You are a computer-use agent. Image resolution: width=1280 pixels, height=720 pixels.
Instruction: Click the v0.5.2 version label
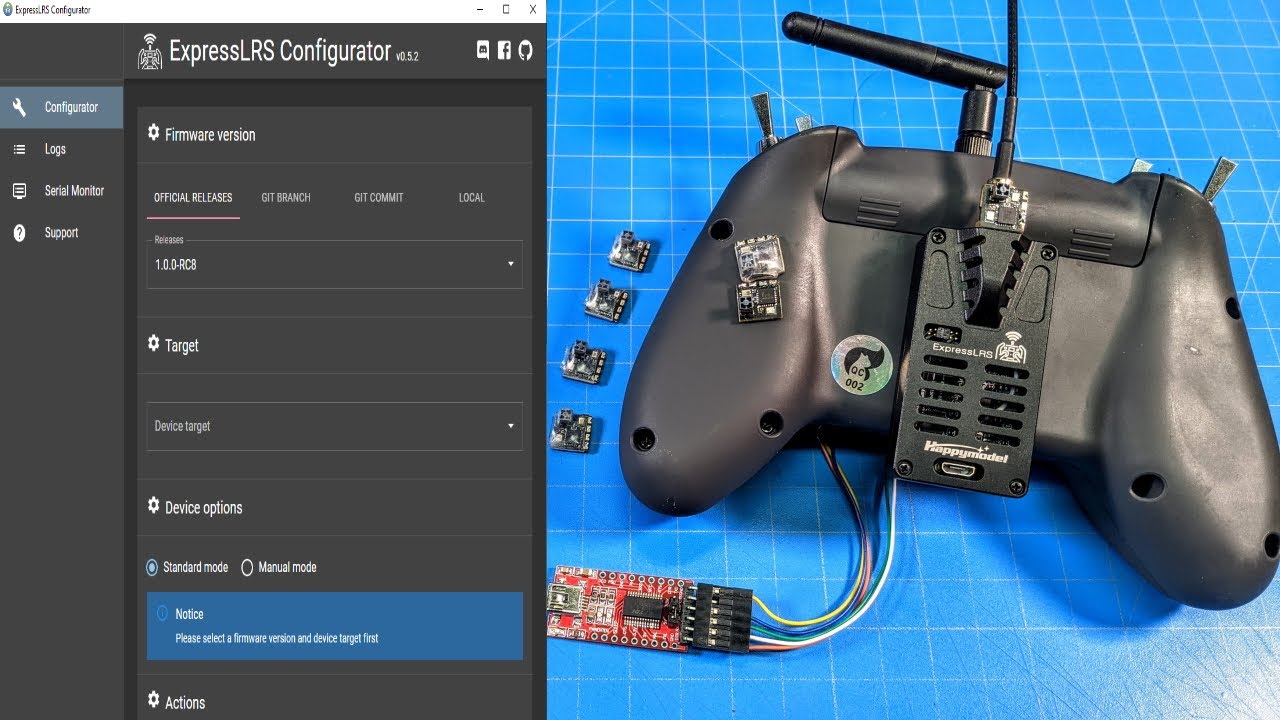(407, 57)
